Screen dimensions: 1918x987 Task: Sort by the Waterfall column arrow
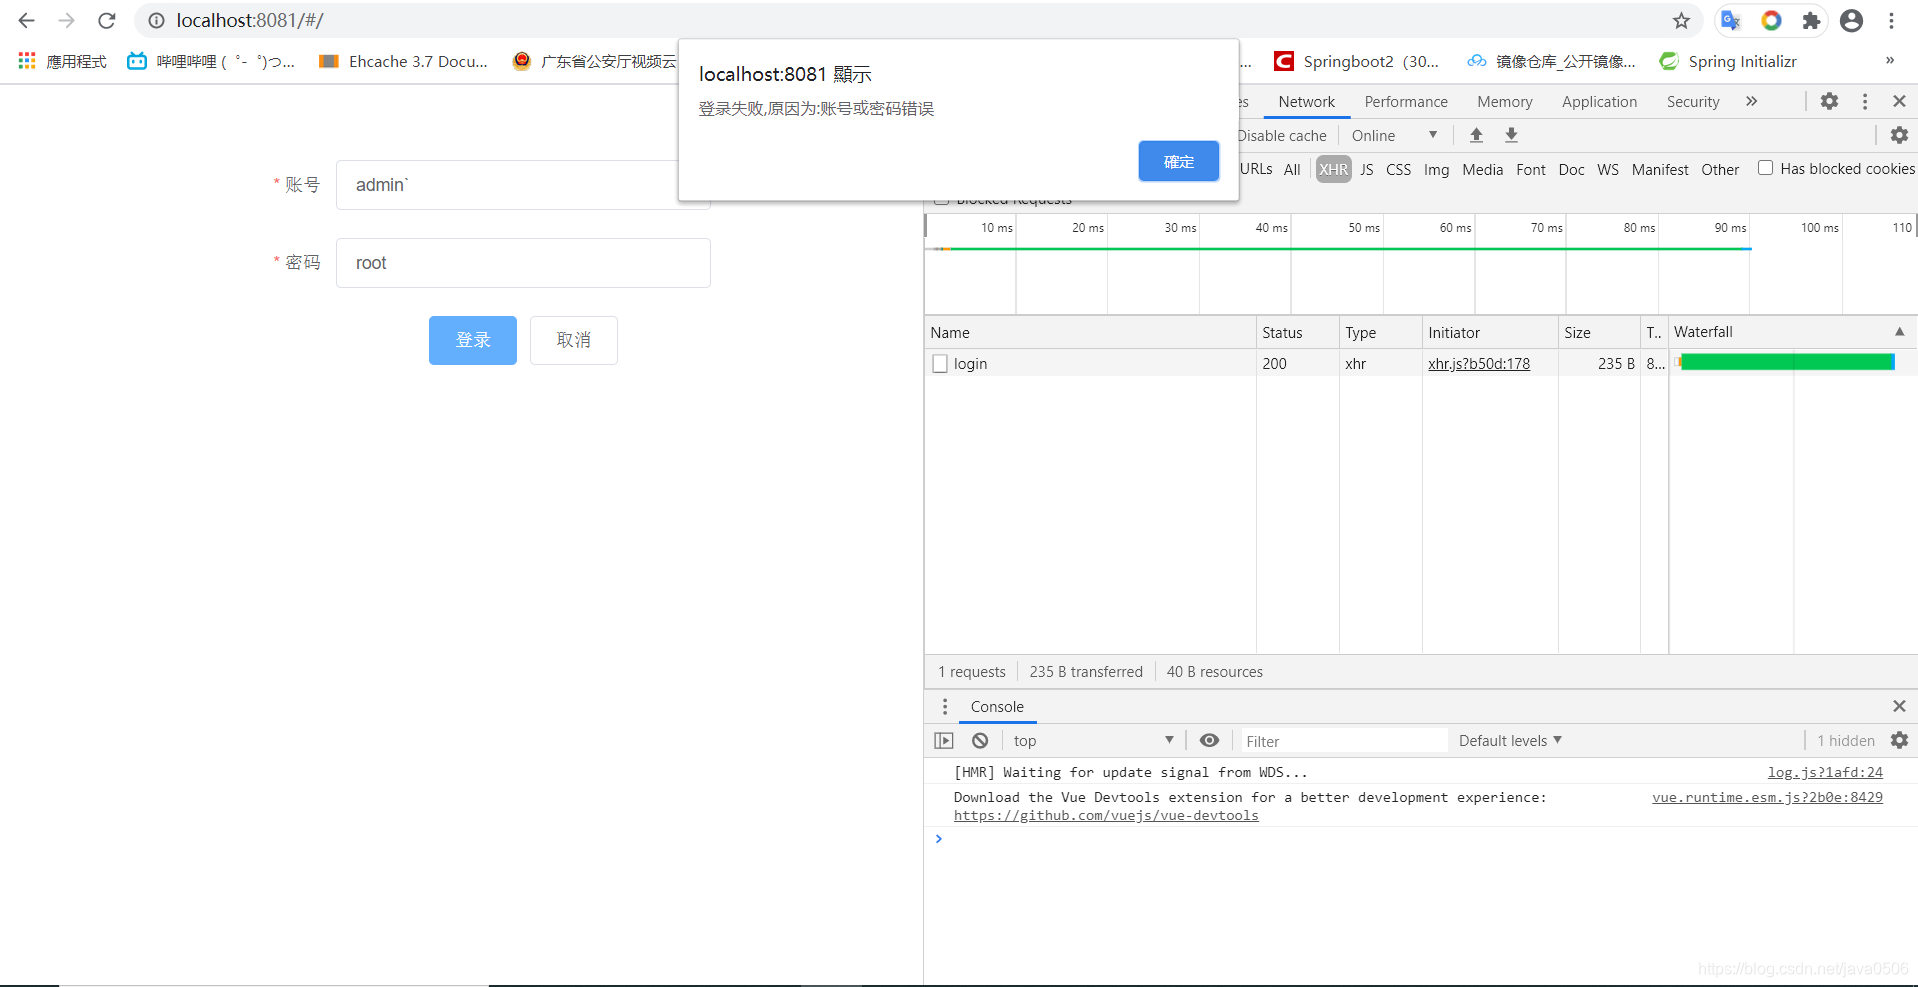pos(1899,332)
